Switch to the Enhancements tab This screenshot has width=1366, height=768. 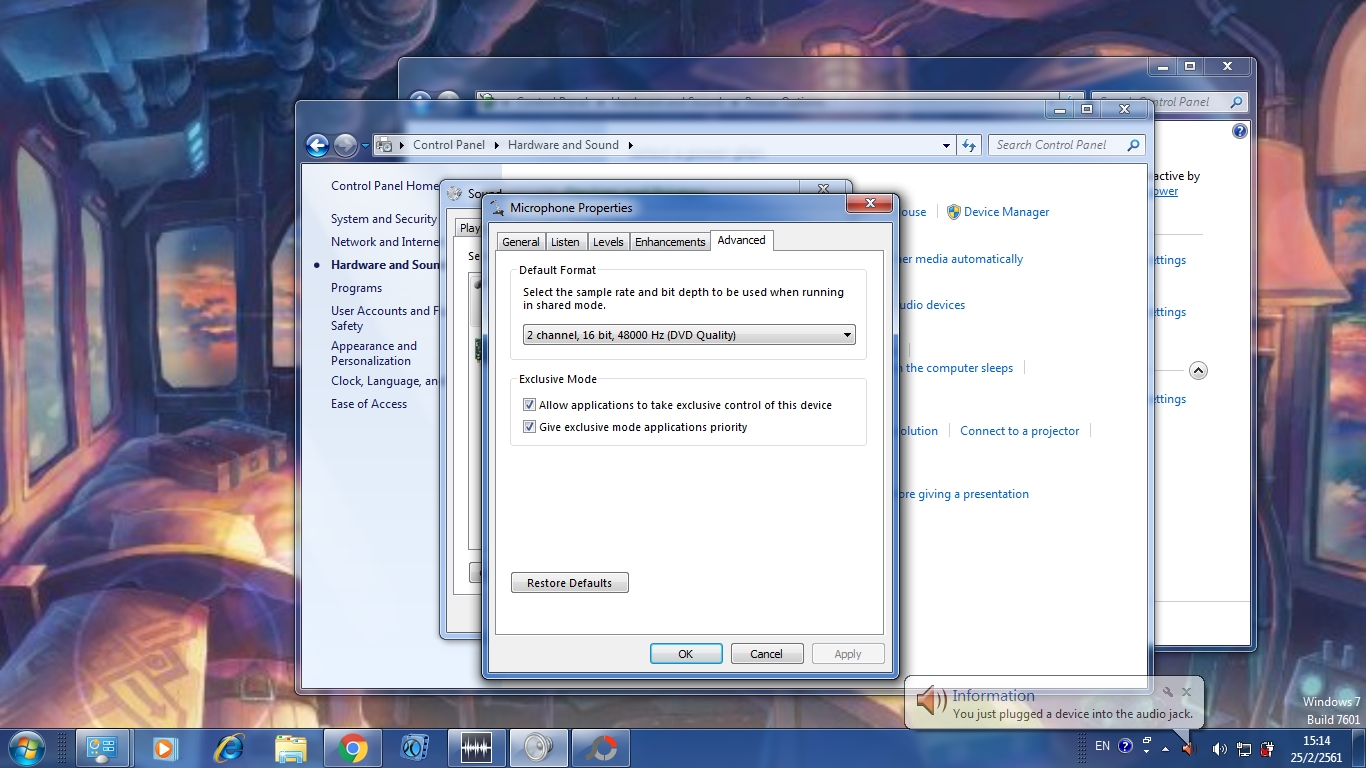670,242
